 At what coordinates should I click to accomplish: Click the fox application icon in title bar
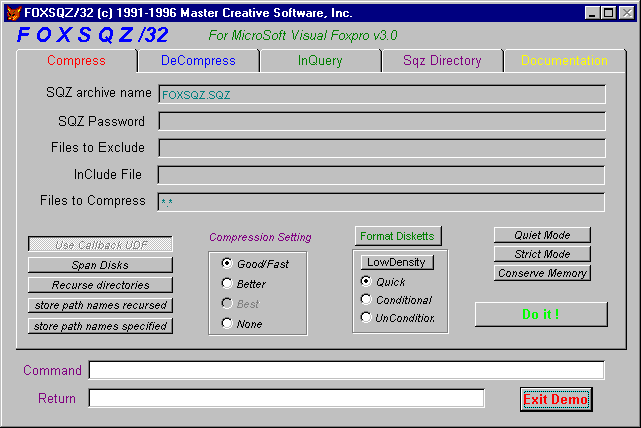coord(13,13)
